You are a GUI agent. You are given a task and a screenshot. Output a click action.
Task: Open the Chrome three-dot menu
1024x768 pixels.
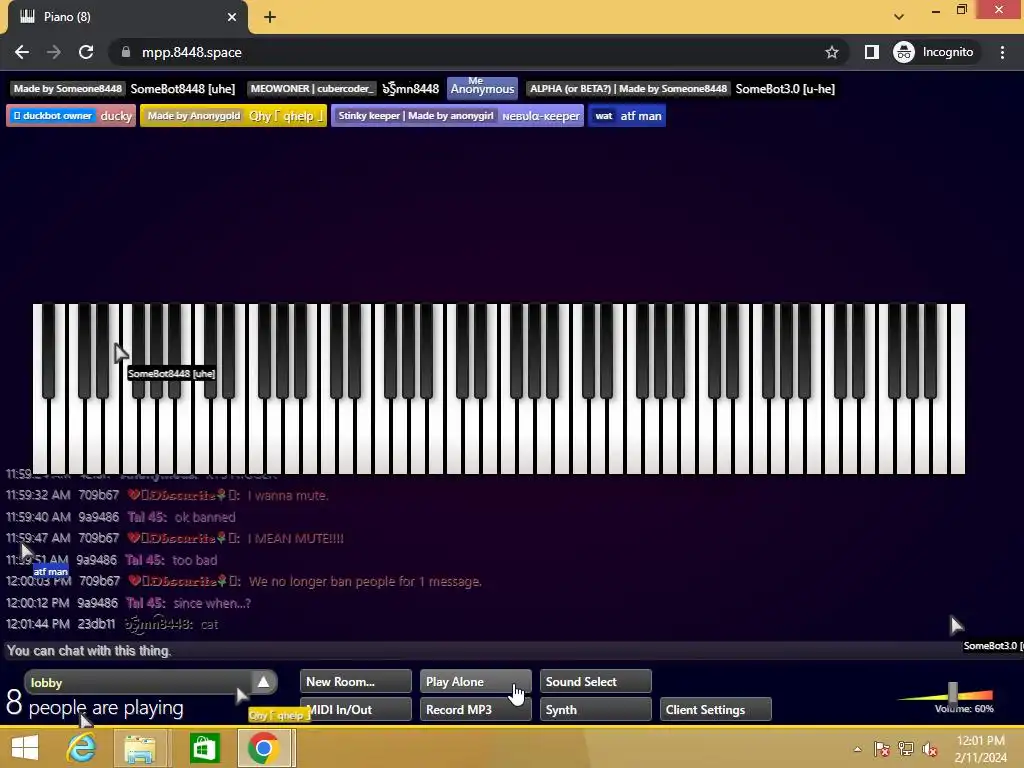pos(1002,52)
